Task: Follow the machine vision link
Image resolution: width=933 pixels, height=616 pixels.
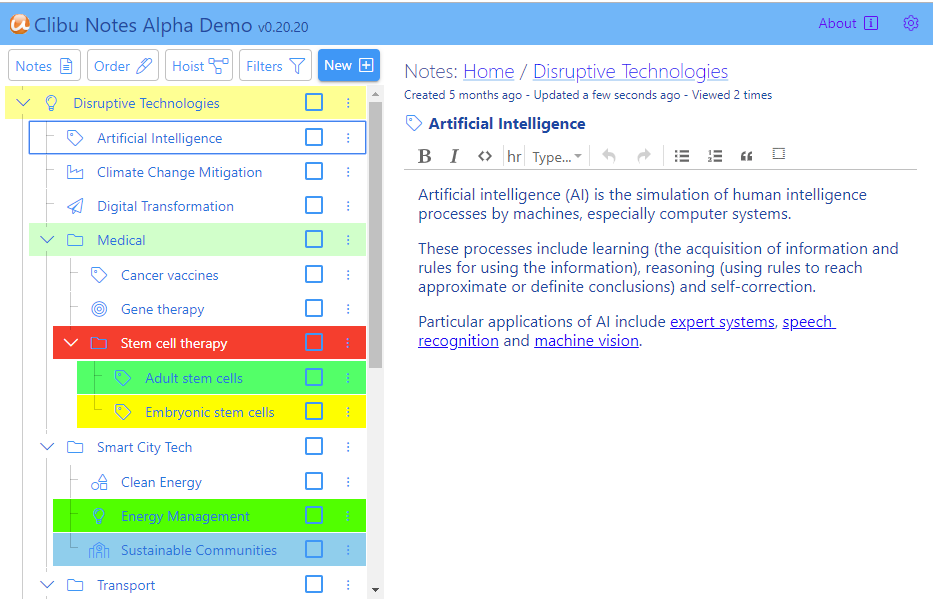Action: (x=587, y=341)
